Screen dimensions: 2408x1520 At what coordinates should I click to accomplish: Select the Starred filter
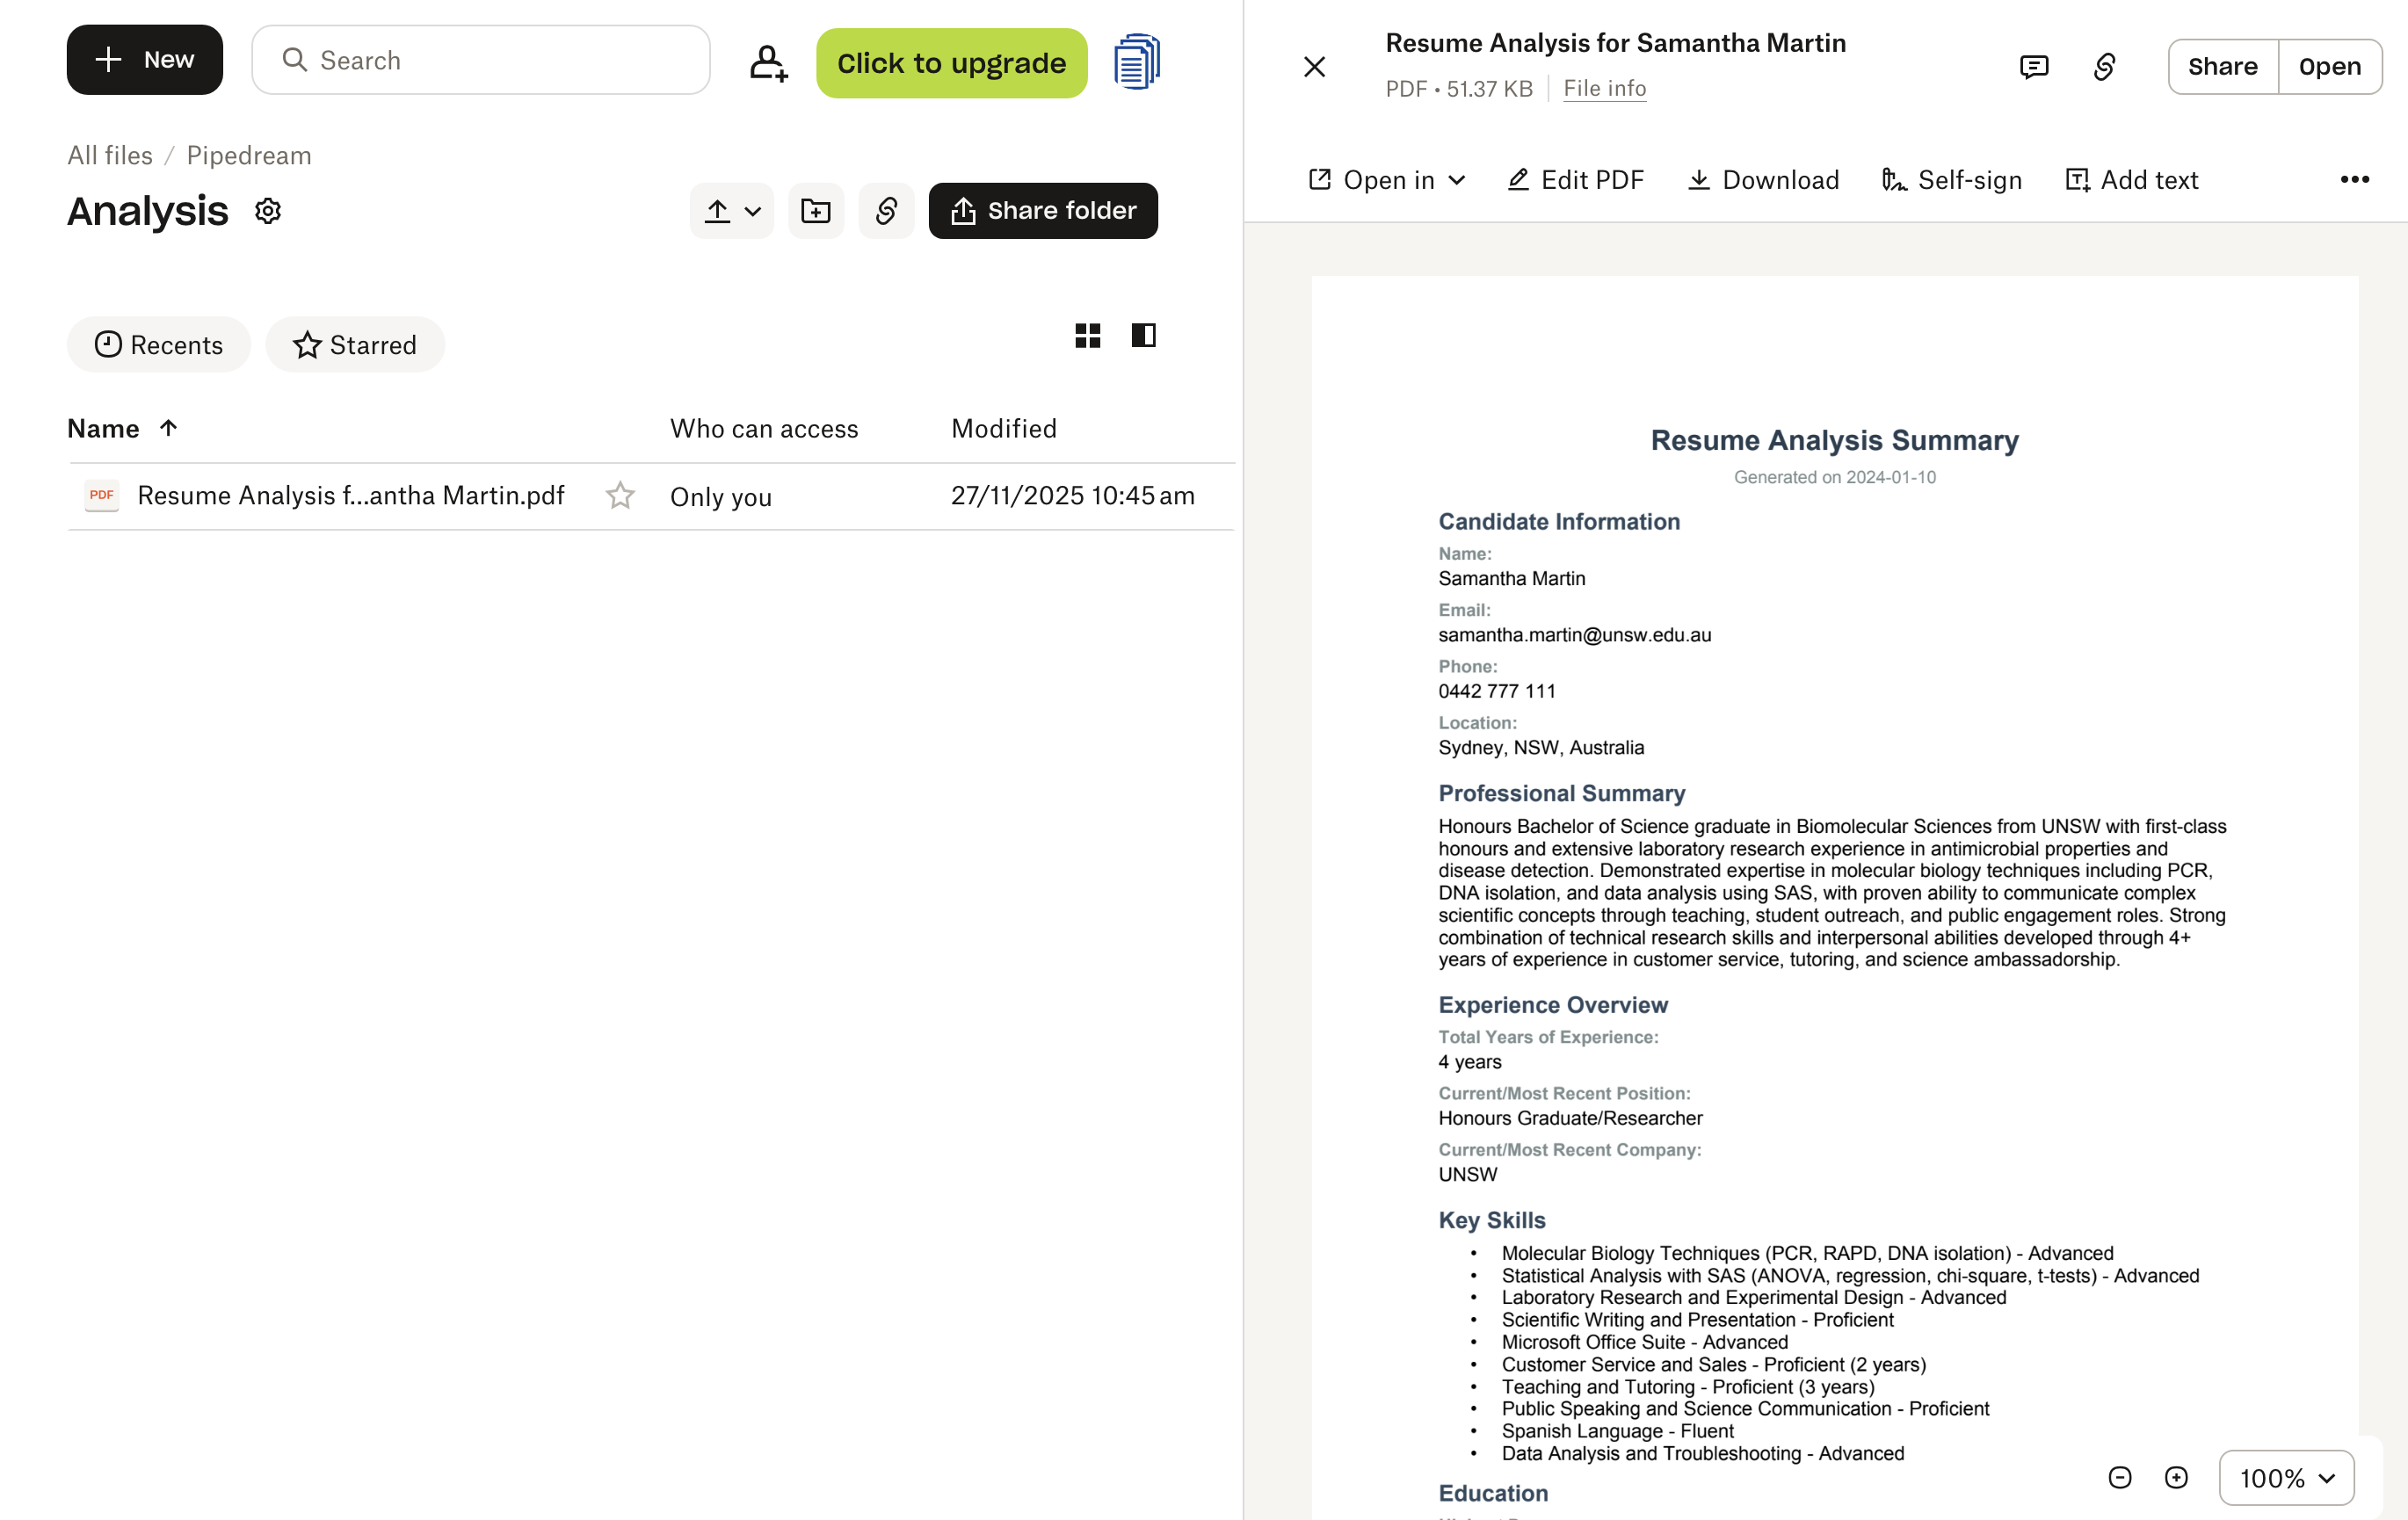tap(354, 344)
